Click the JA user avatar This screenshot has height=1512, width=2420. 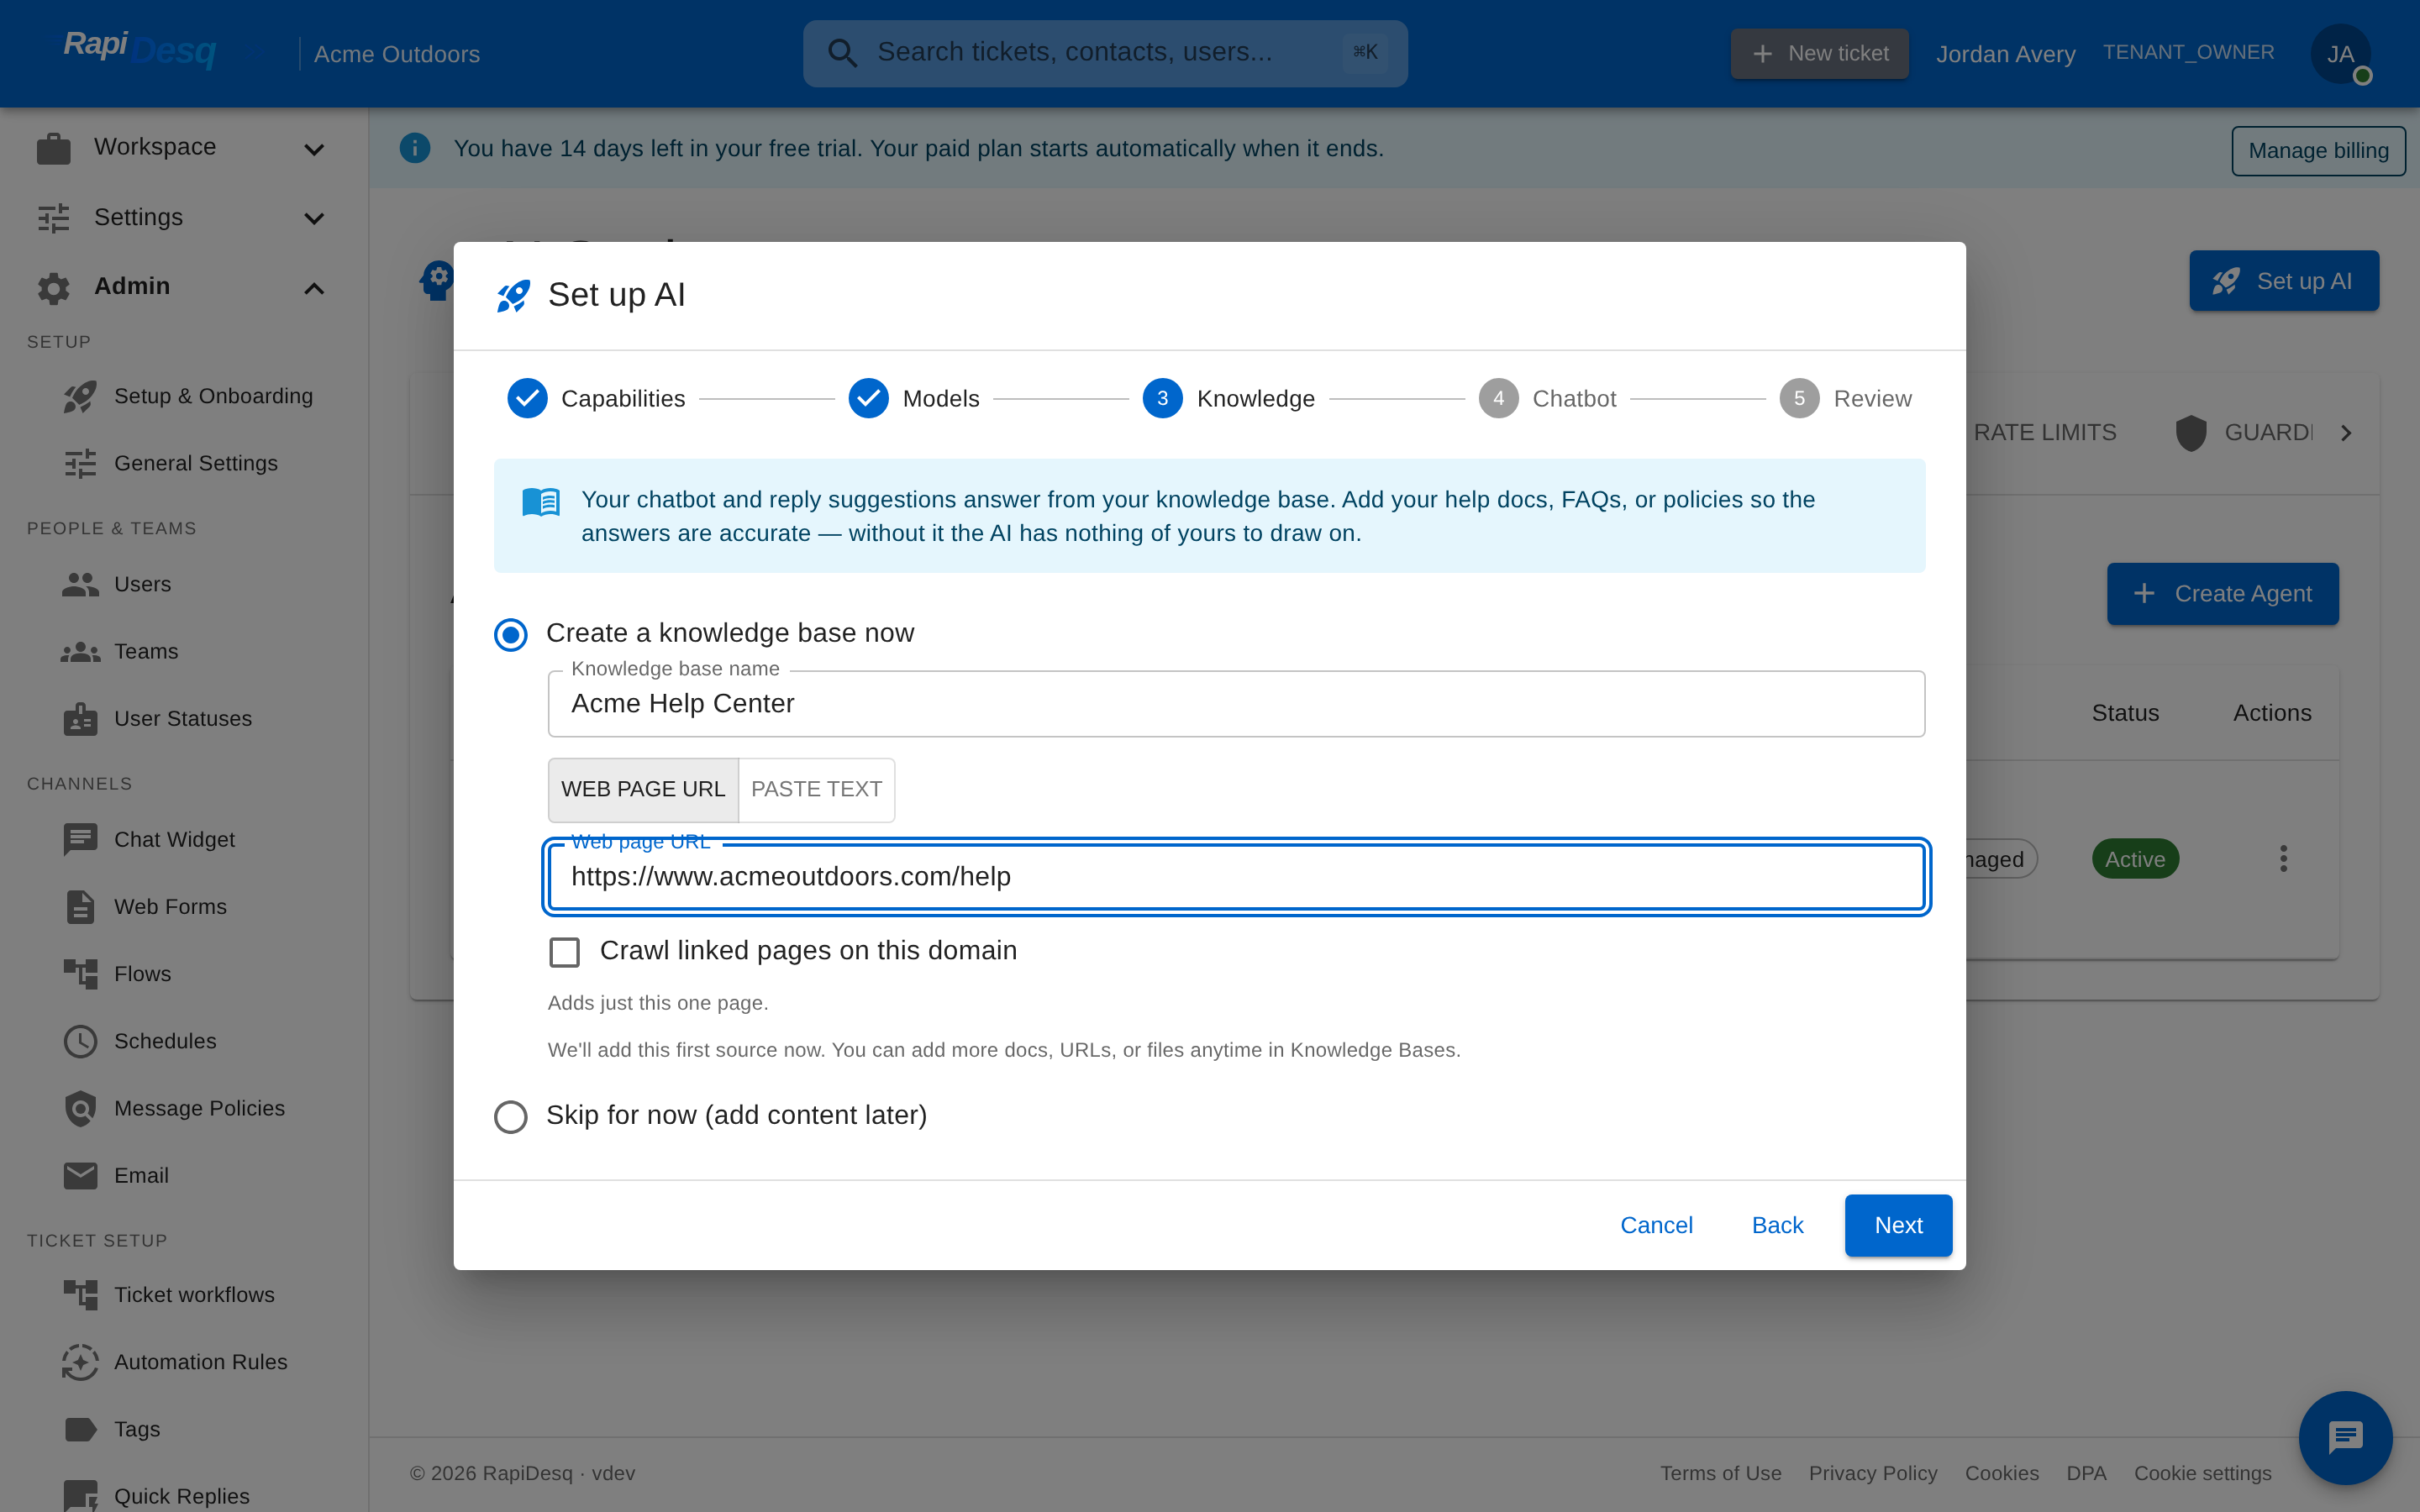click(2340, 54)
